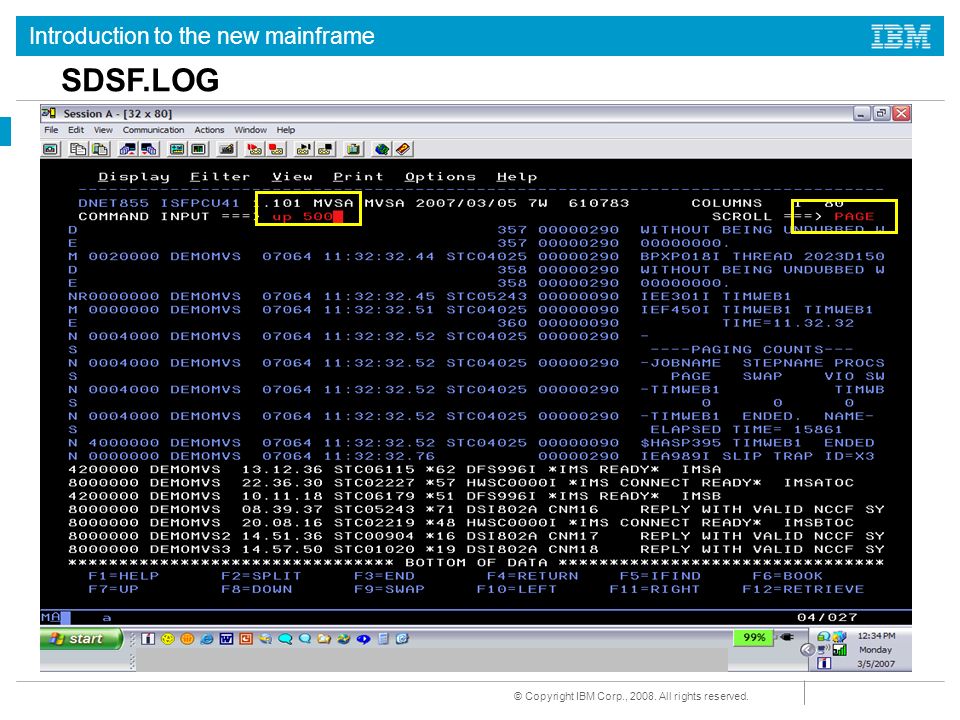Image resolution: width=960 pixels, height=720 pixels.
Task: Click the globe index toolbar icon
Action: click(x=381, y=149)
